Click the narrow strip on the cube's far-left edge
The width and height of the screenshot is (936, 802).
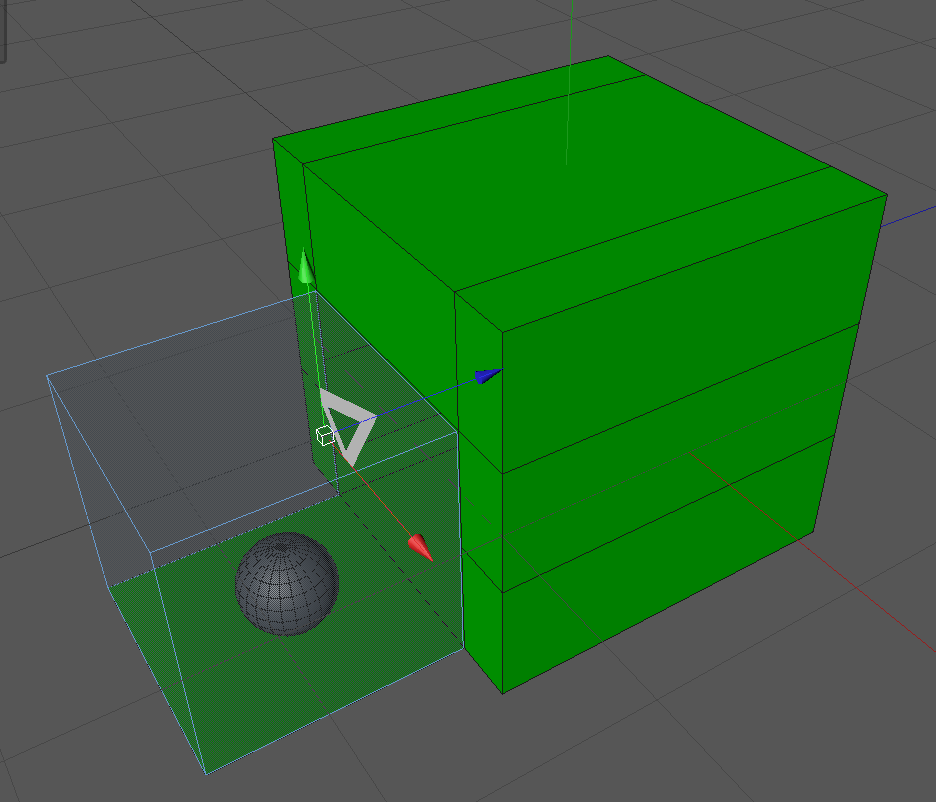pyautogui.click(x=288, y=200)
